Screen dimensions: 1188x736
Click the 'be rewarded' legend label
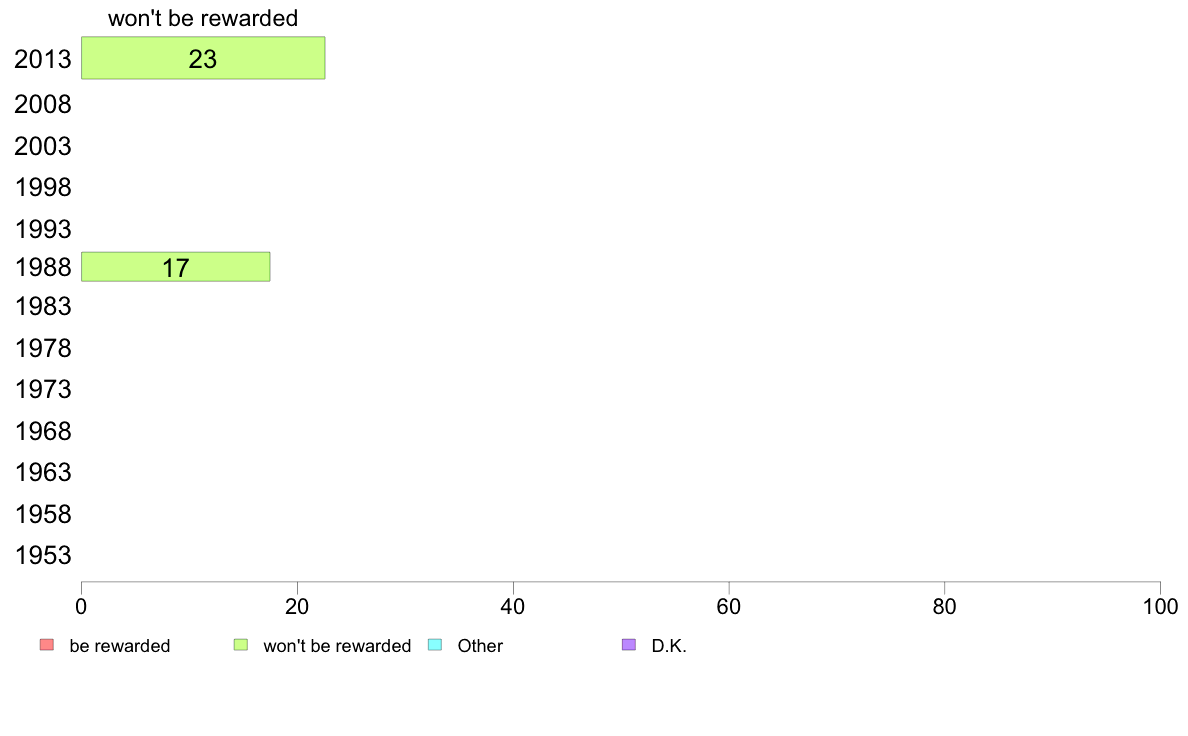point(120,646)
